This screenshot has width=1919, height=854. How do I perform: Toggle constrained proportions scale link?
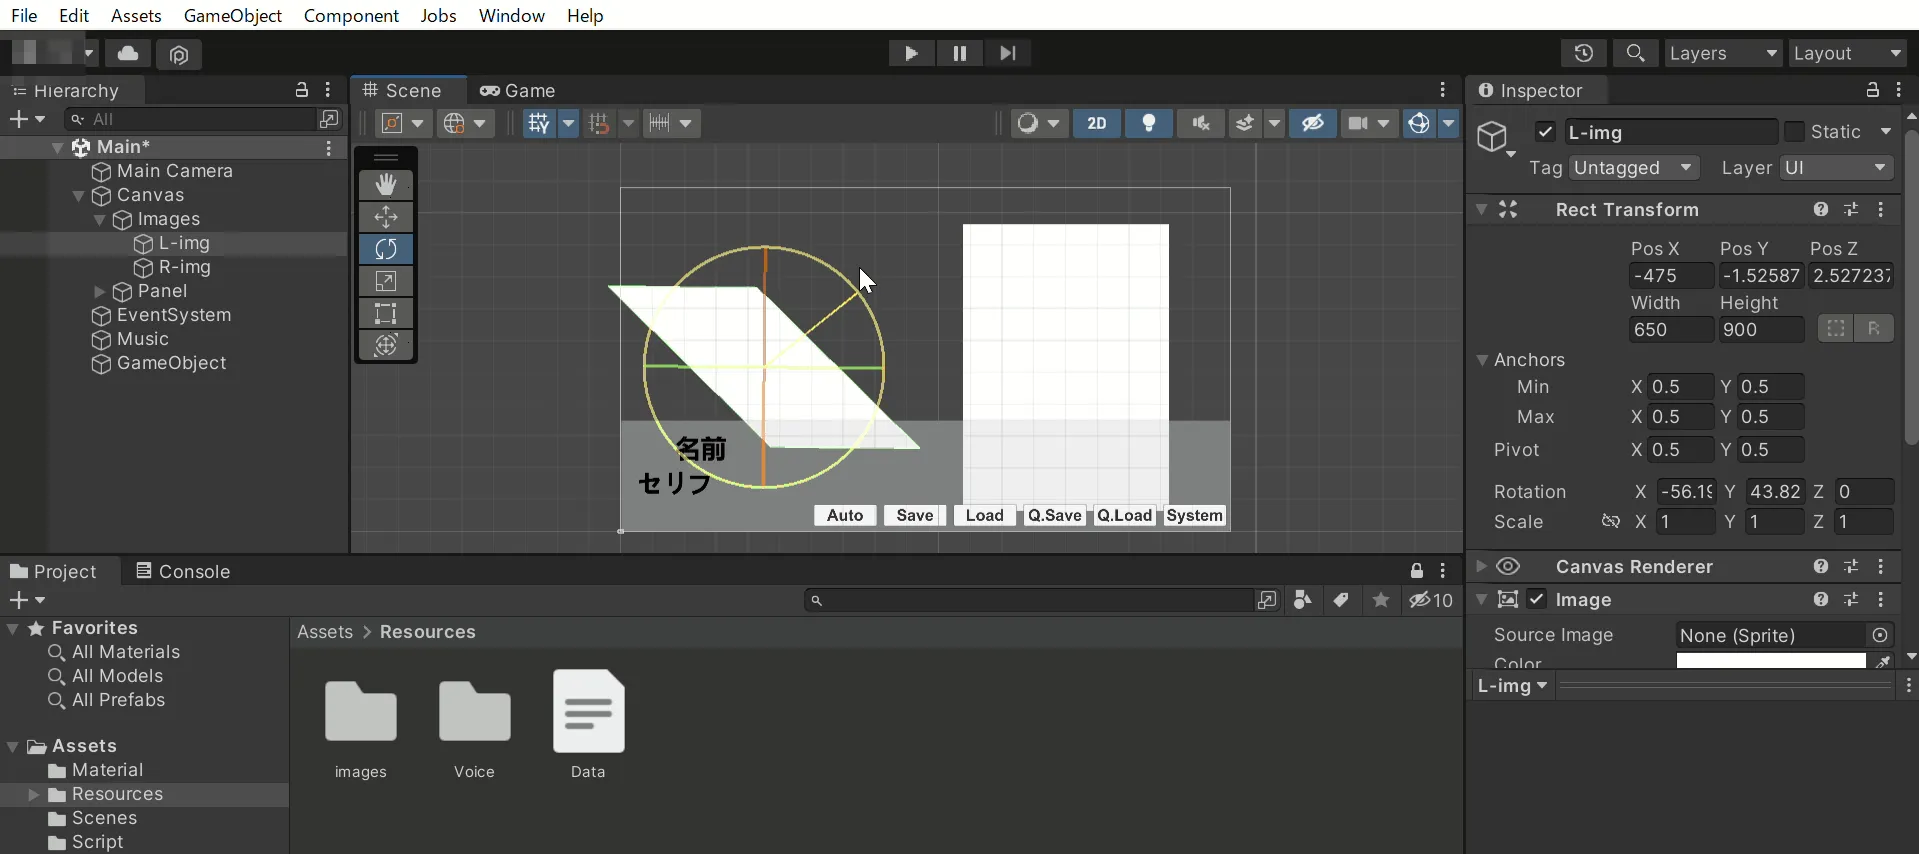point(1610,522)
